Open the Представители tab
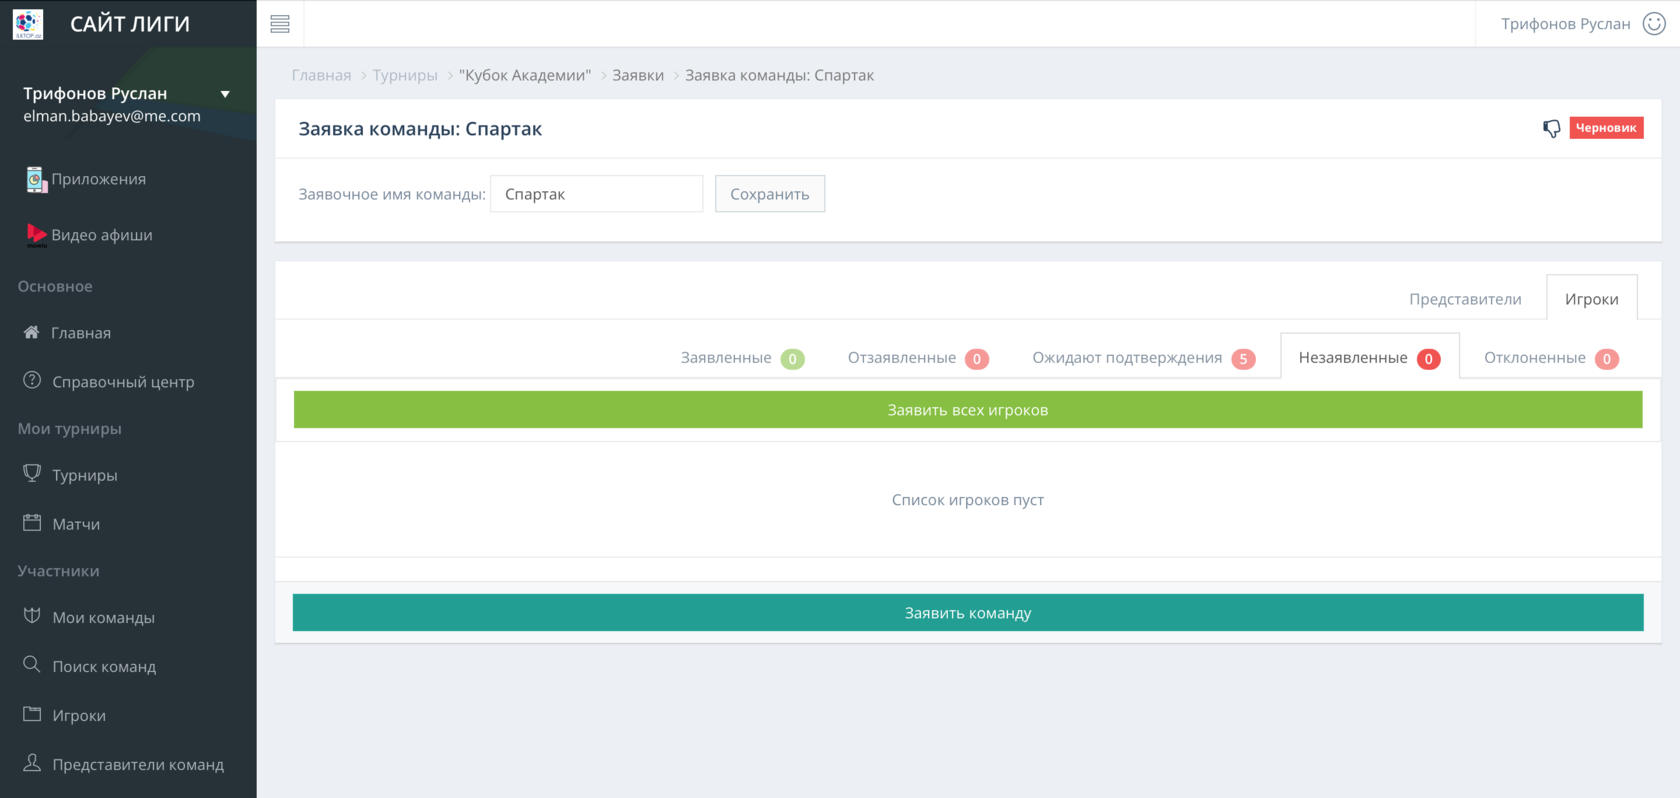 coord(1465,298)
